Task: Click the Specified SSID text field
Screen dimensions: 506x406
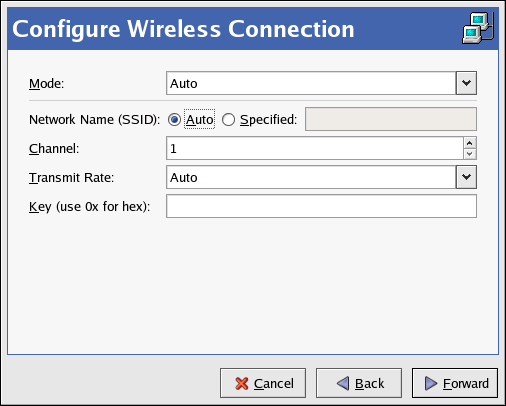Action: 391,119
